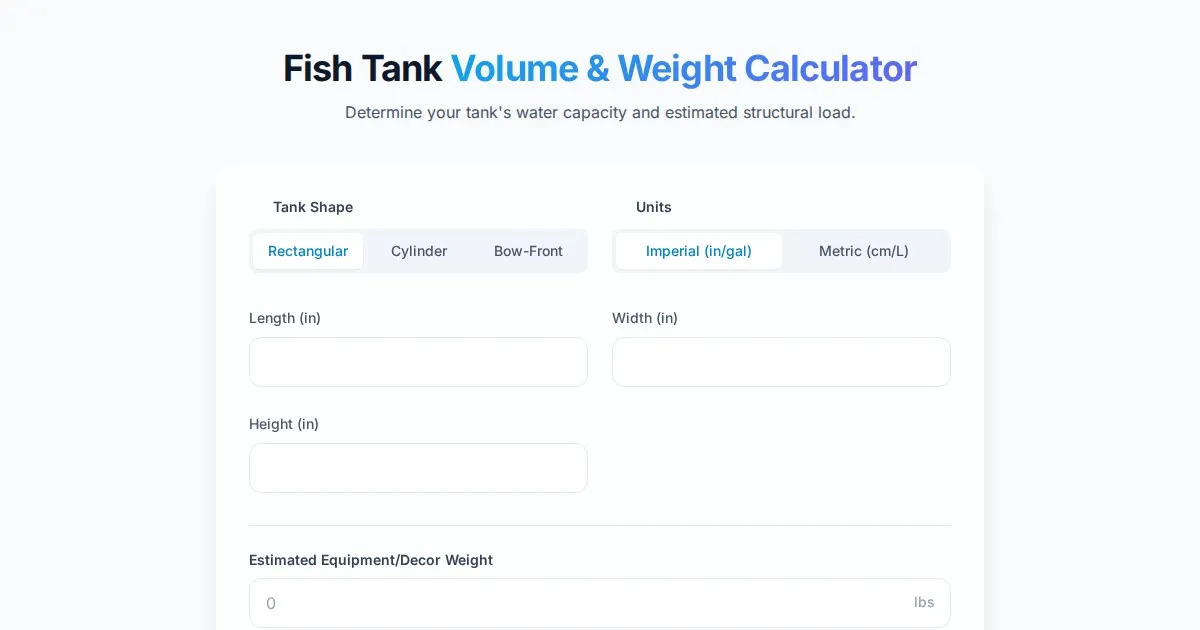Screen dimensions: 1200x630
Task: Click the subtitle about water capacity
Action: point(600,113)
